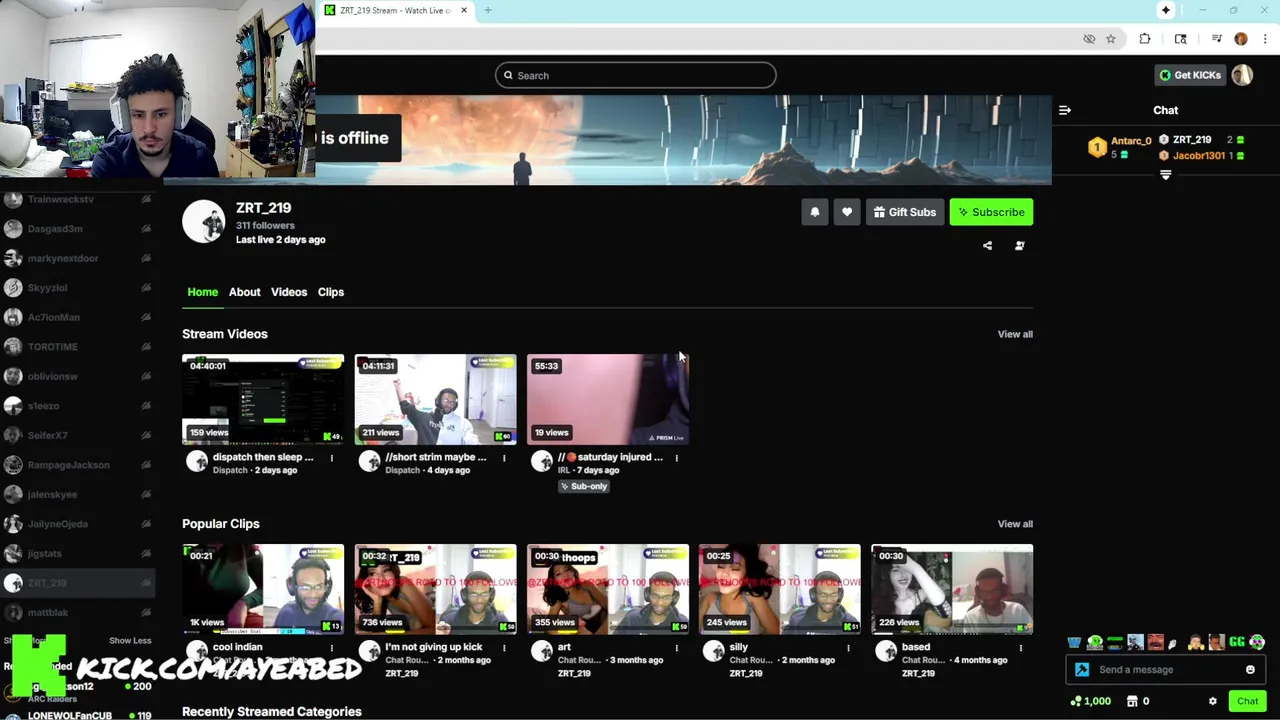Open chat settings gear icon
Viewport: 1280px width, 720px height.
1213,701
